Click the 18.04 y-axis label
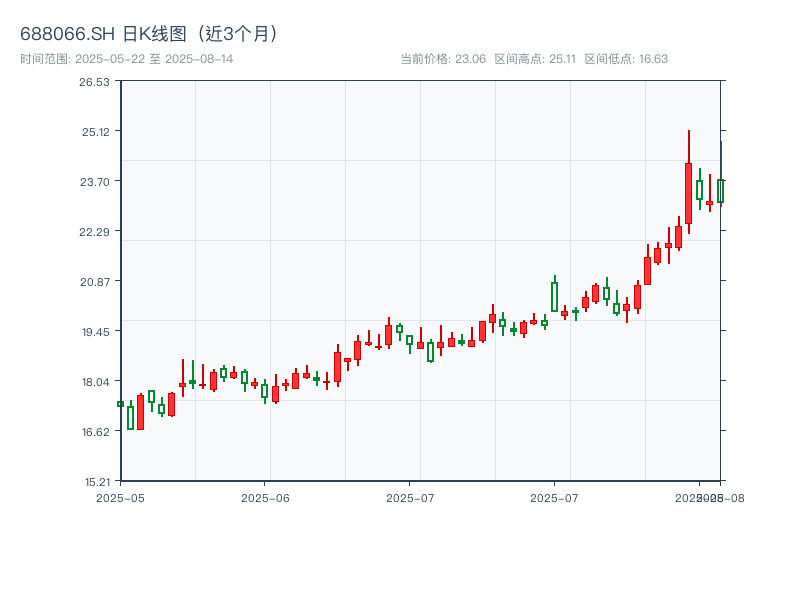The image size is (800, 600). [x=96, y=382]
